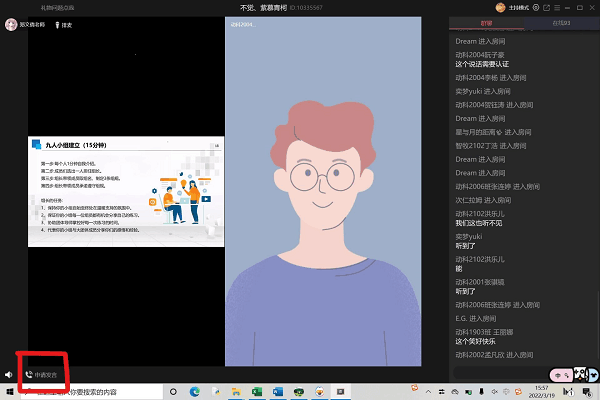Click the host teacher's avatar at top left
Image resolution: width=600 pixels, height=400 pixels.
(10, 24)
